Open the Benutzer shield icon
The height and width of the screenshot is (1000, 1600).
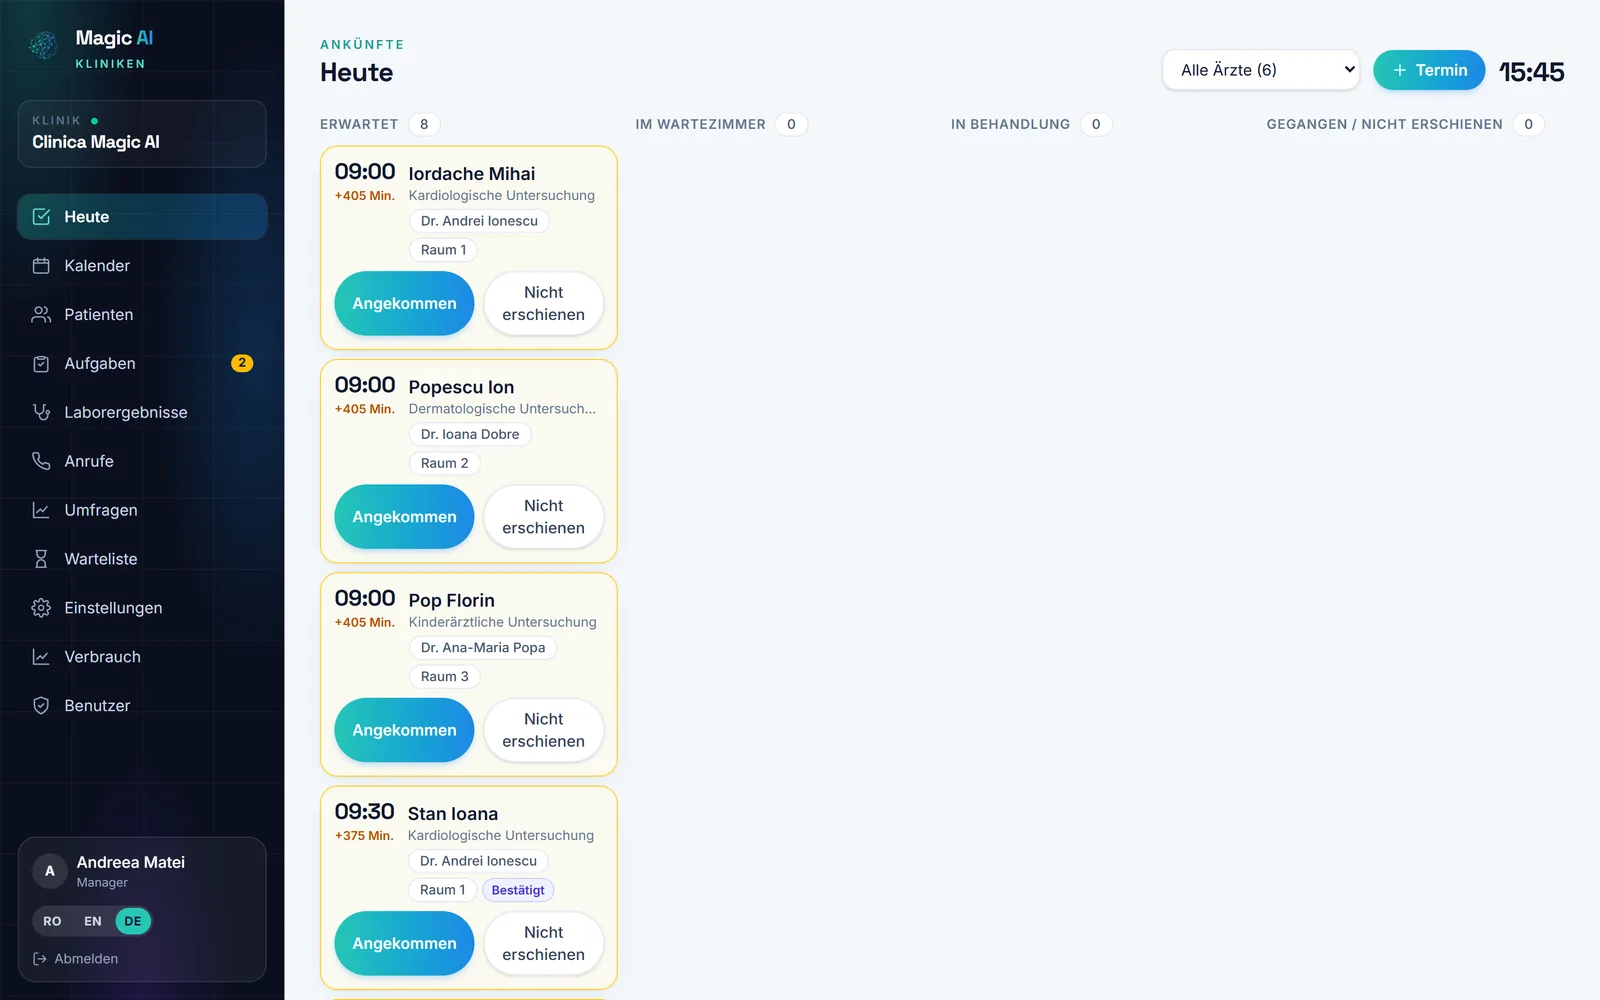(41, 706)
